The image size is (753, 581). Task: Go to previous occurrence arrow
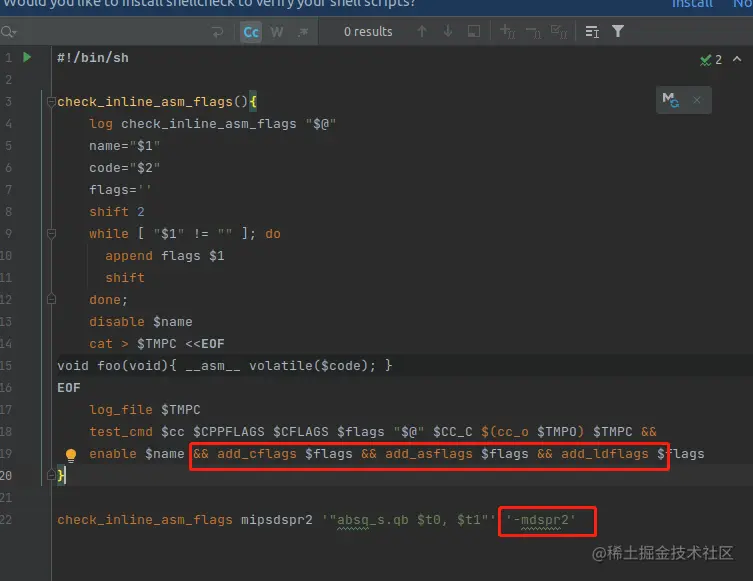422,32
